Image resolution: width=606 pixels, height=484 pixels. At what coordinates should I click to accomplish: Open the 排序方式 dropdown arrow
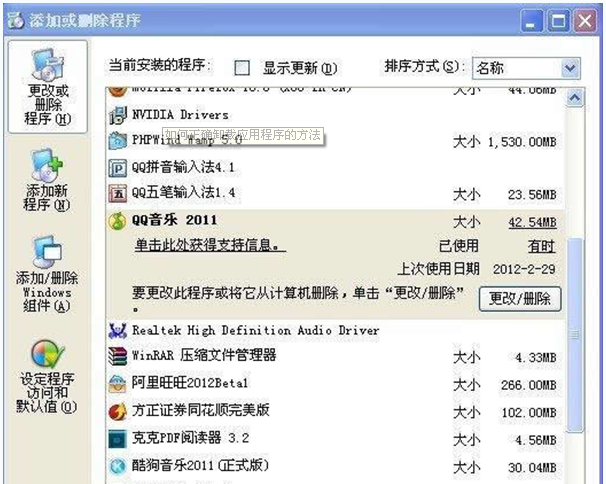(570, 68)
